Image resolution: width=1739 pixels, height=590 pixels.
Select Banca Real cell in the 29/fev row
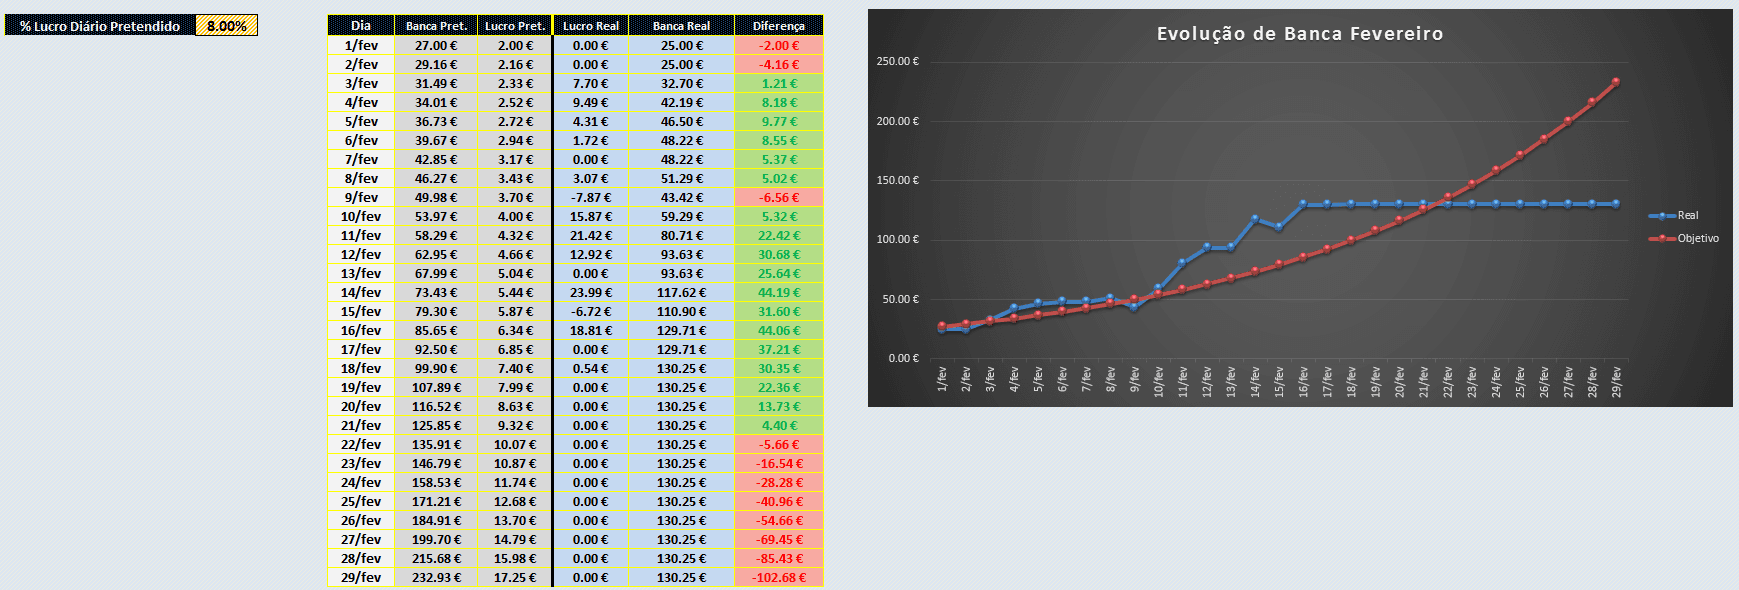point(681,577)
